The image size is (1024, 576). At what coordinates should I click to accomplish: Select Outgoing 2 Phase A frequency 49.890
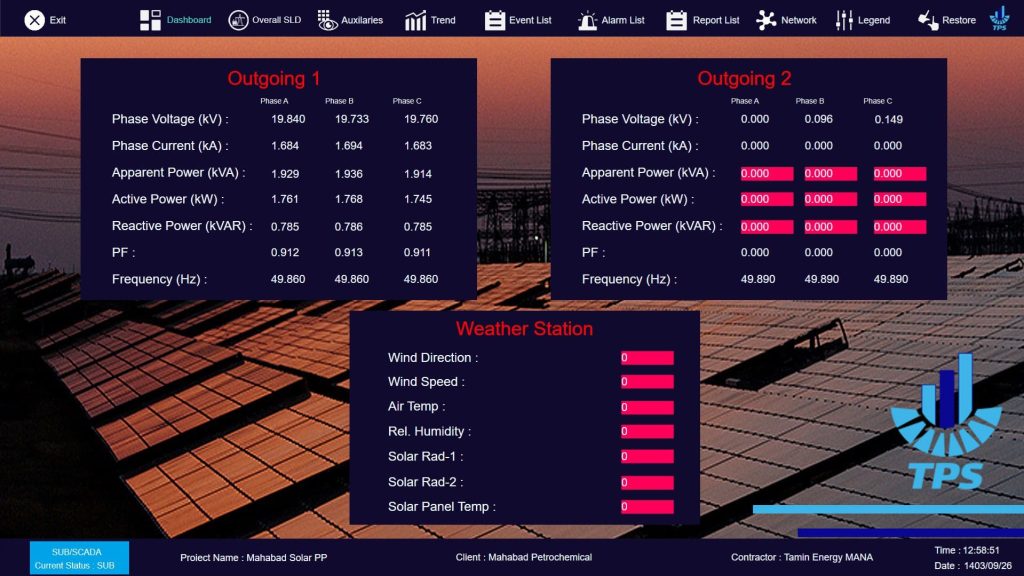(758, 279)
